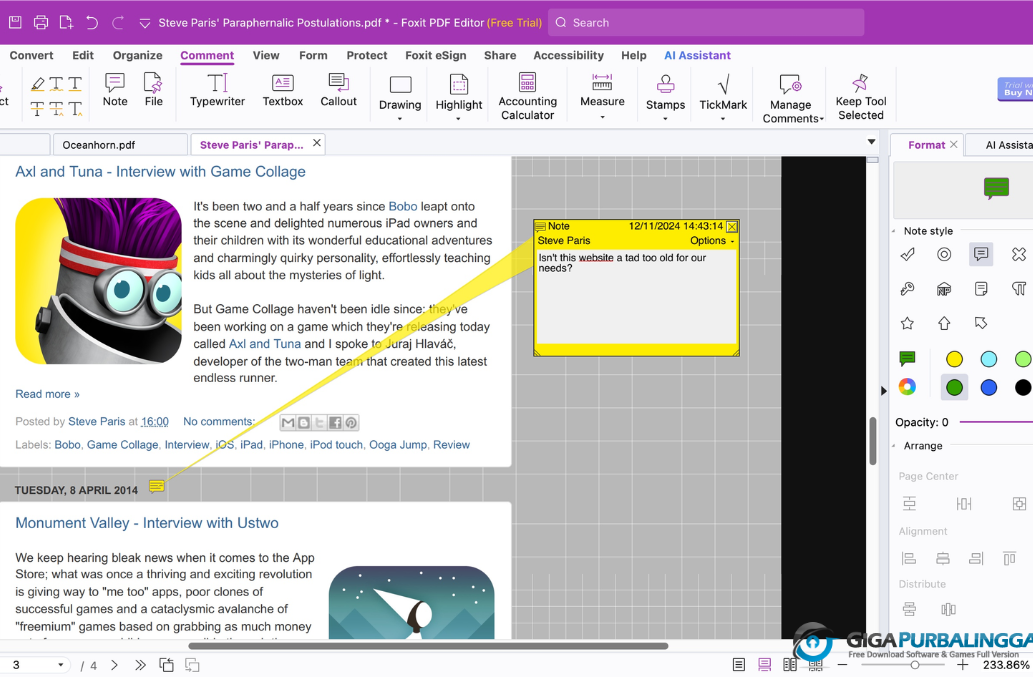Follow the Bobo link in article text
The width and height of the screenshot is (1033, 677).
[403, 206]
